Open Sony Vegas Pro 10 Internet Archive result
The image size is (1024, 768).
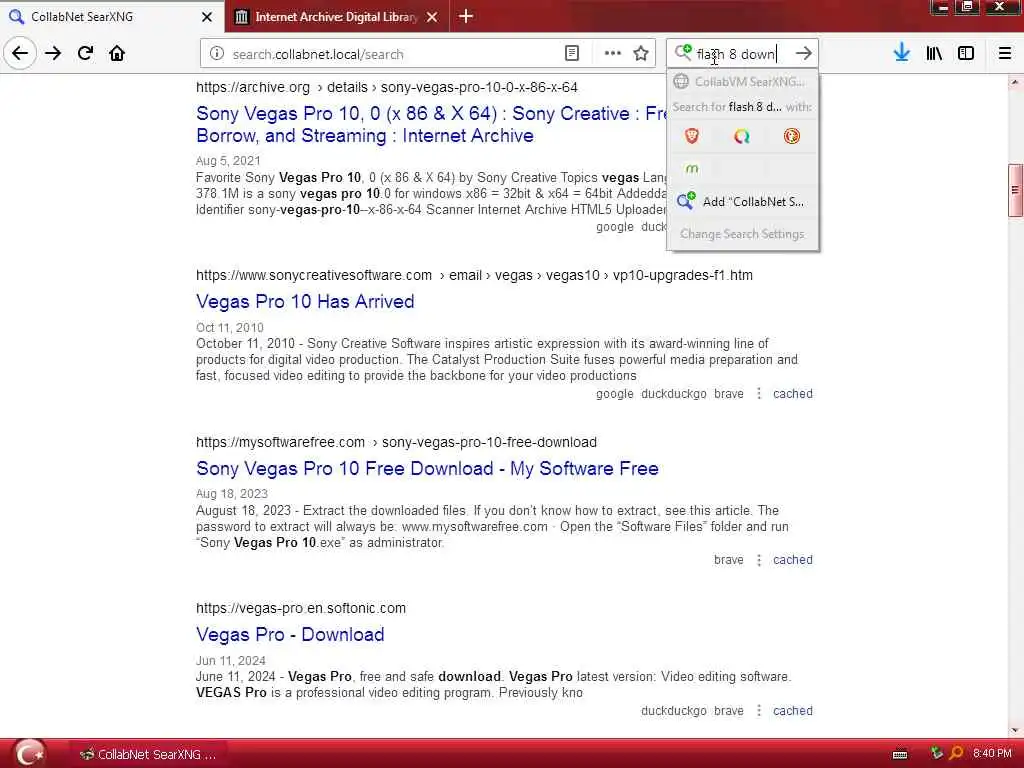click(x=431, y=124)
